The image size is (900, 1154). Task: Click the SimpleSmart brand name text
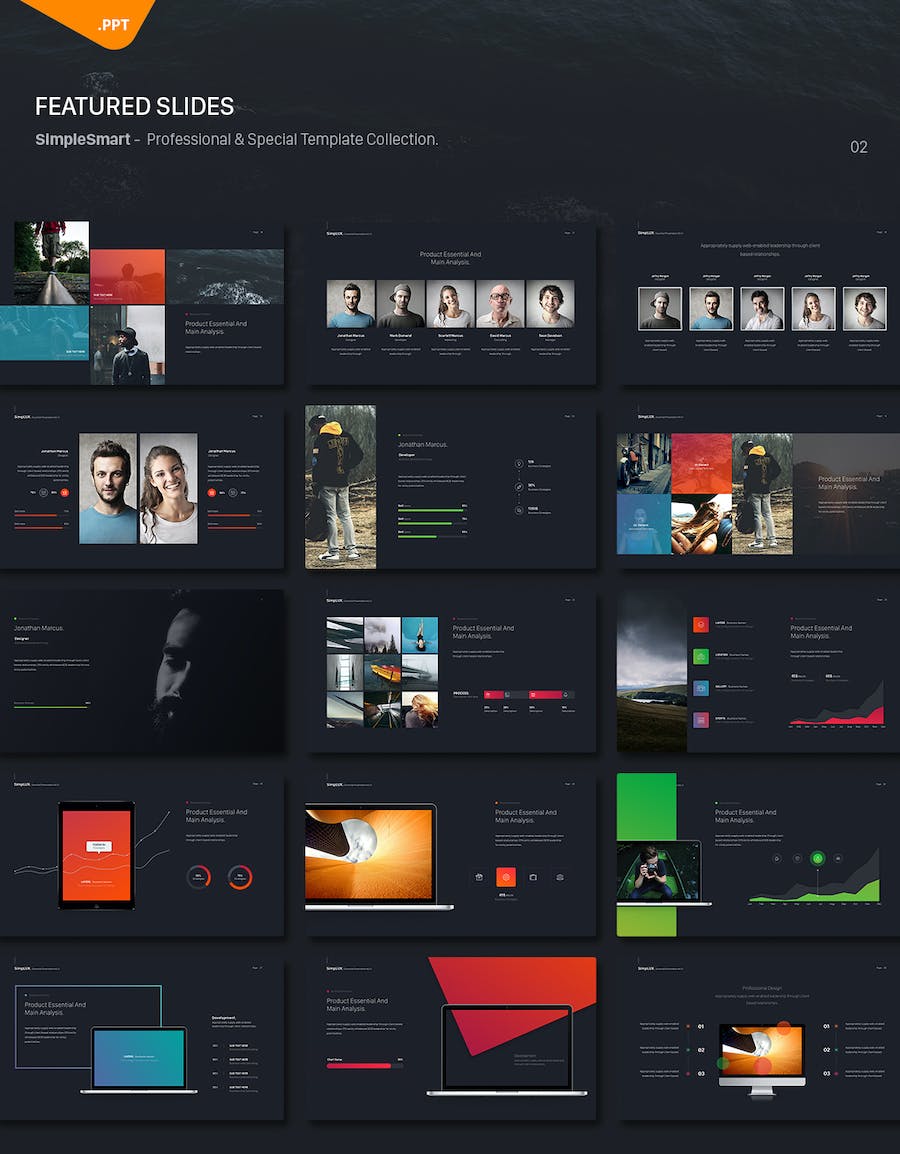[83, 139]
